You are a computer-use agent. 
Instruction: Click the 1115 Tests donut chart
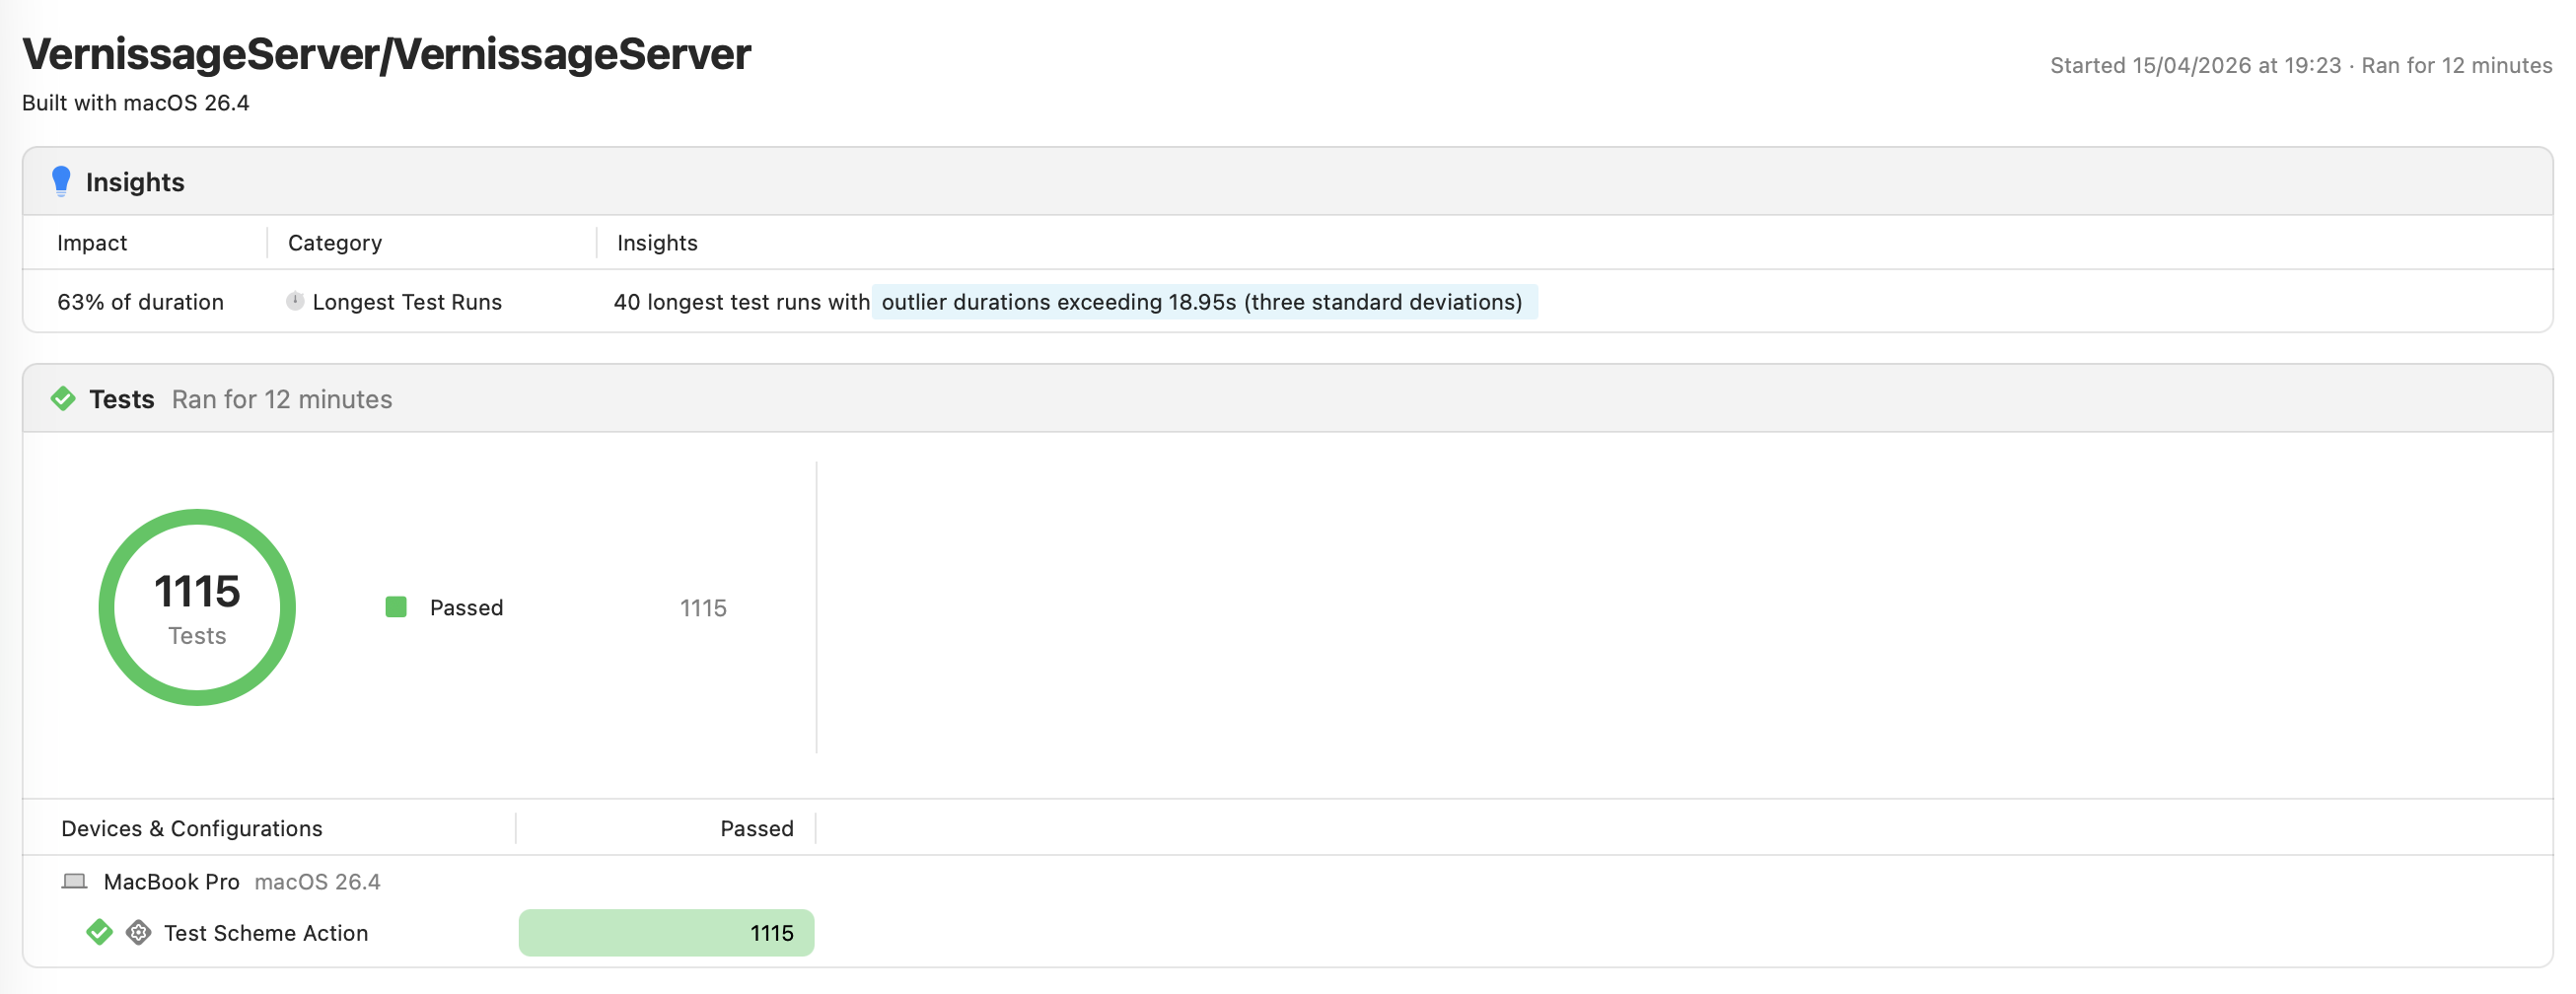(x=197, y=607)
